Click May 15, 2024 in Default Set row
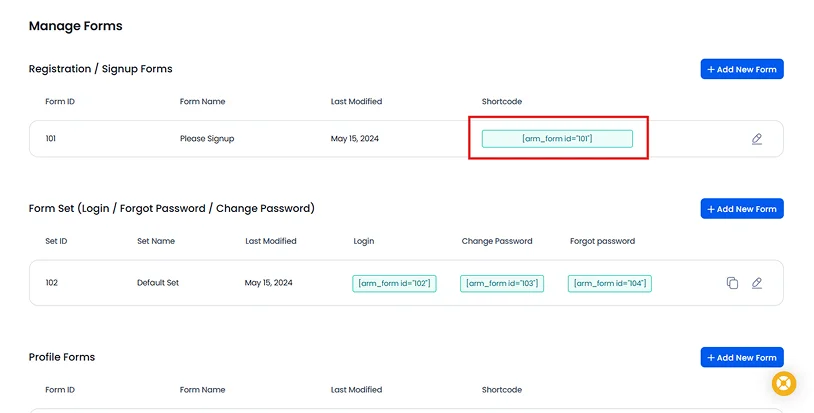Image resolution: width=814 pixels, height=413 pixels. pyautogui.click(x=268, y=283)
